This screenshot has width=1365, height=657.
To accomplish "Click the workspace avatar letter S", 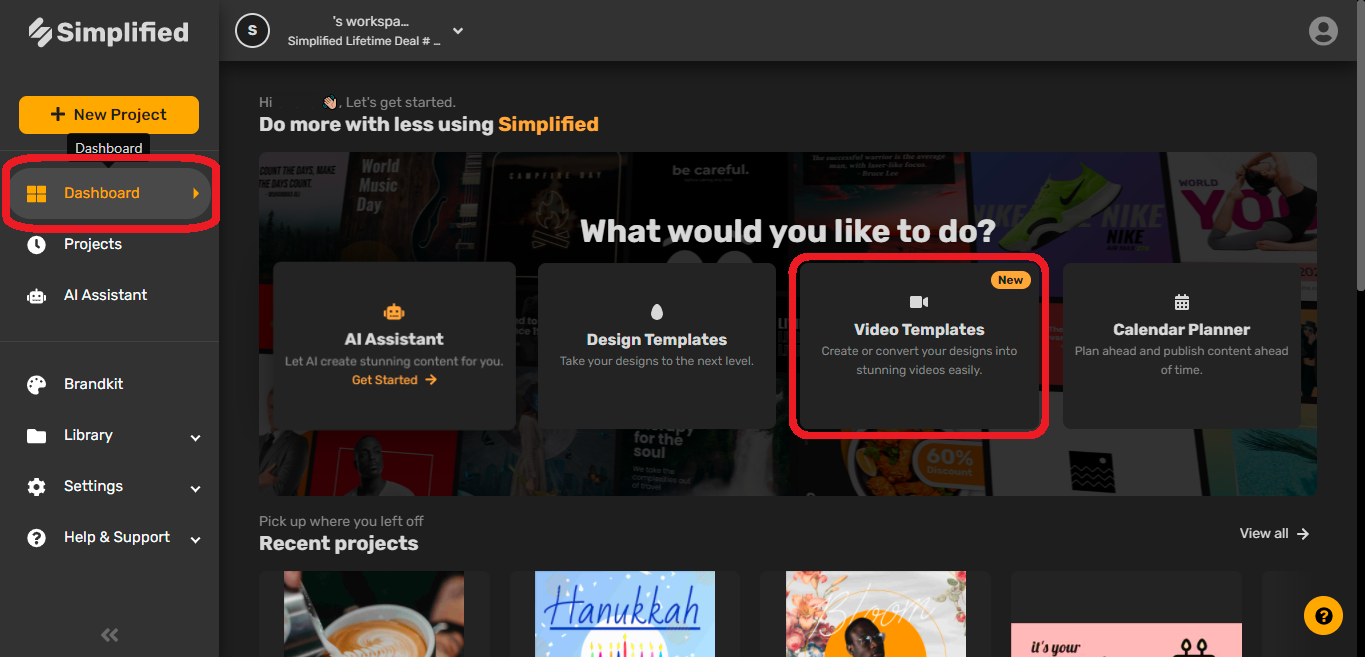I will [x=252, y=30].
